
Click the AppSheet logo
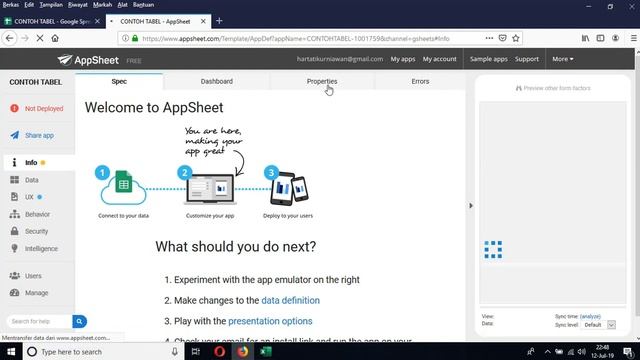[88, 60]
